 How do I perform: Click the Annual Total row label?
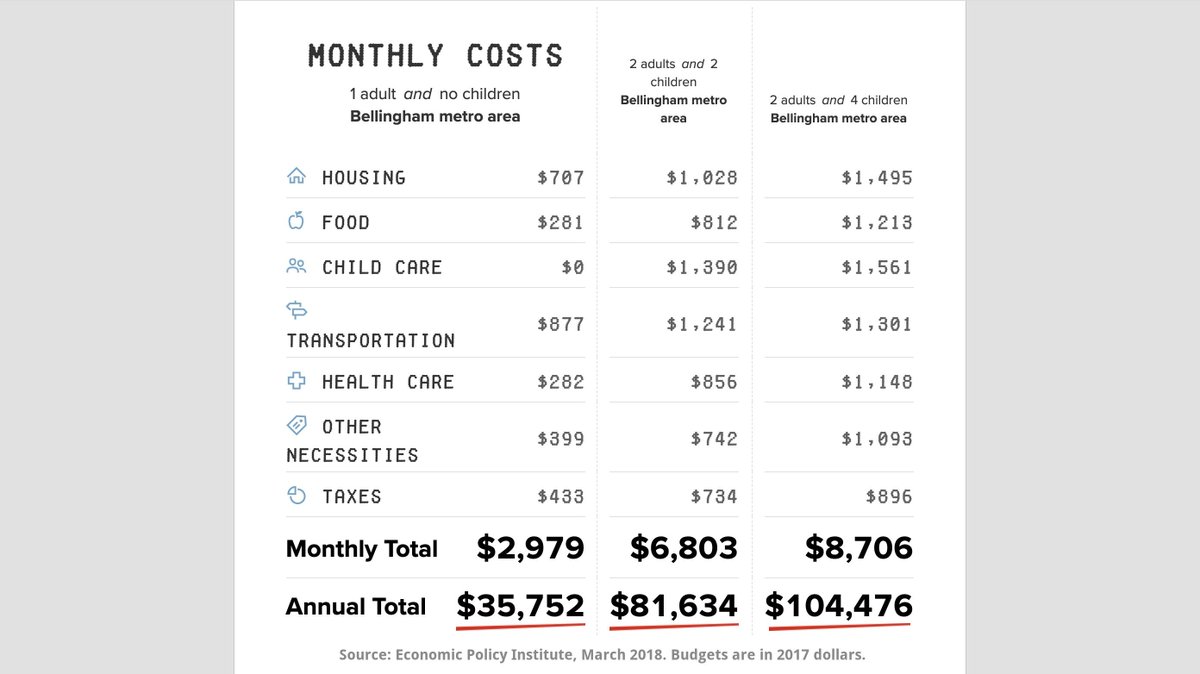[x=356, y=607]
